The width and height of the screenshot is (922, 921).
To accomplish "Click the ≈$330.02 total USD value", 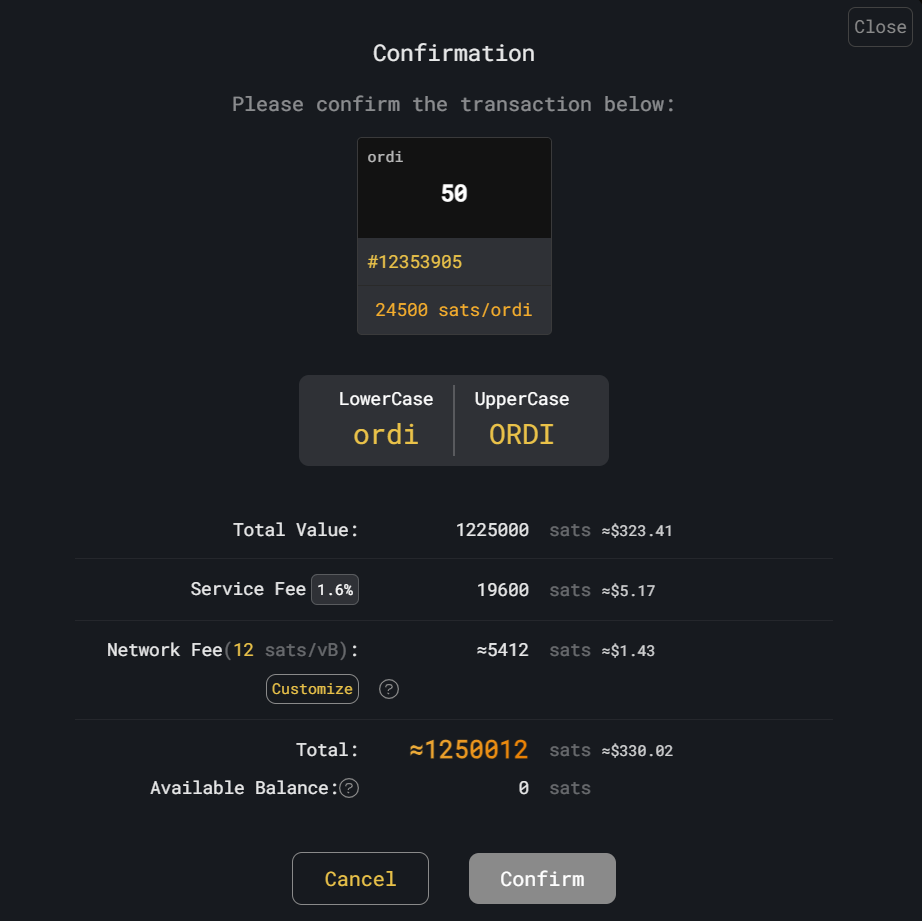I will (x=637, y=751).
